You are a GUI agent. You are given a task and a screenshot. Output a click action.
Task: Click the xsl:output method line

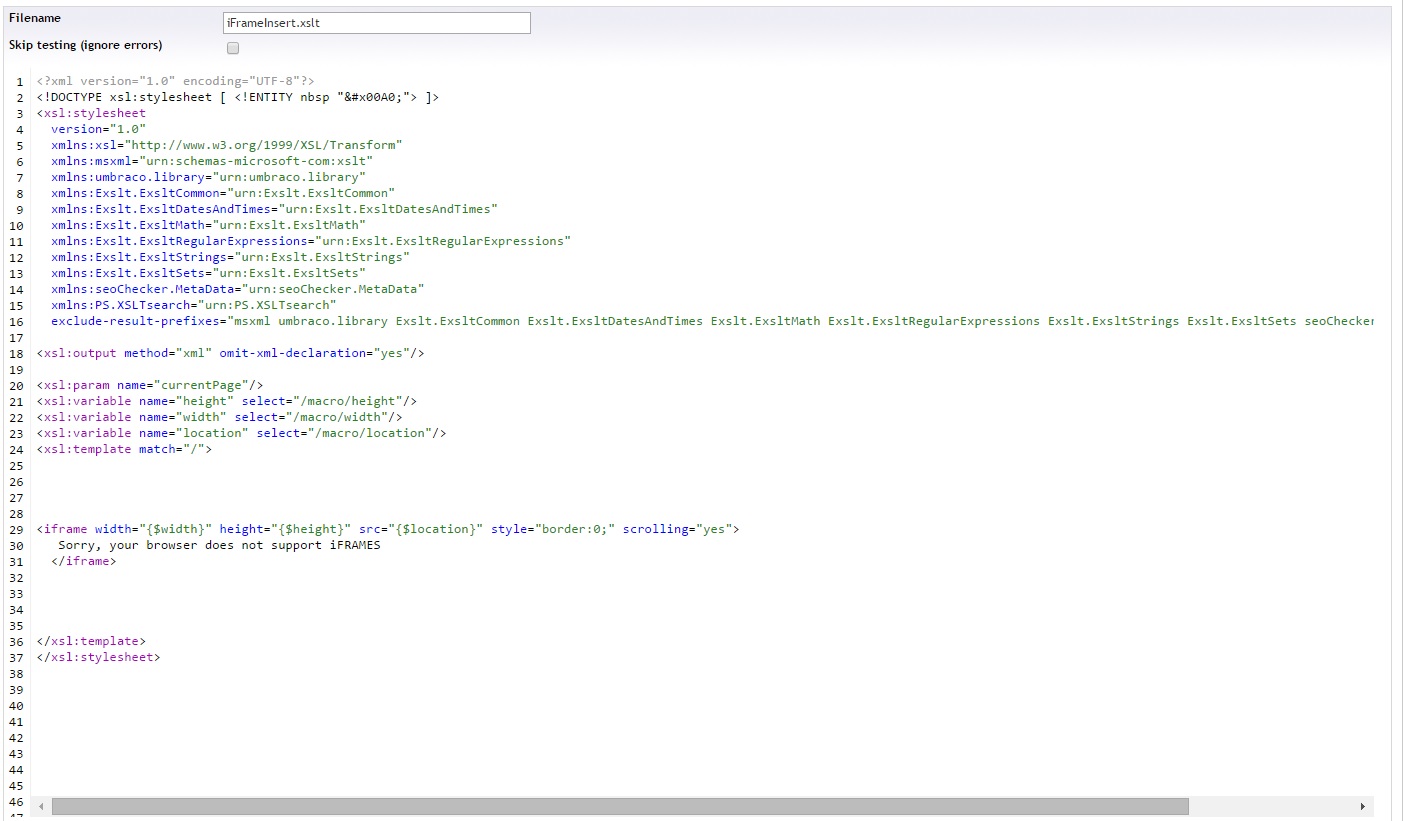tap(230, 353)
